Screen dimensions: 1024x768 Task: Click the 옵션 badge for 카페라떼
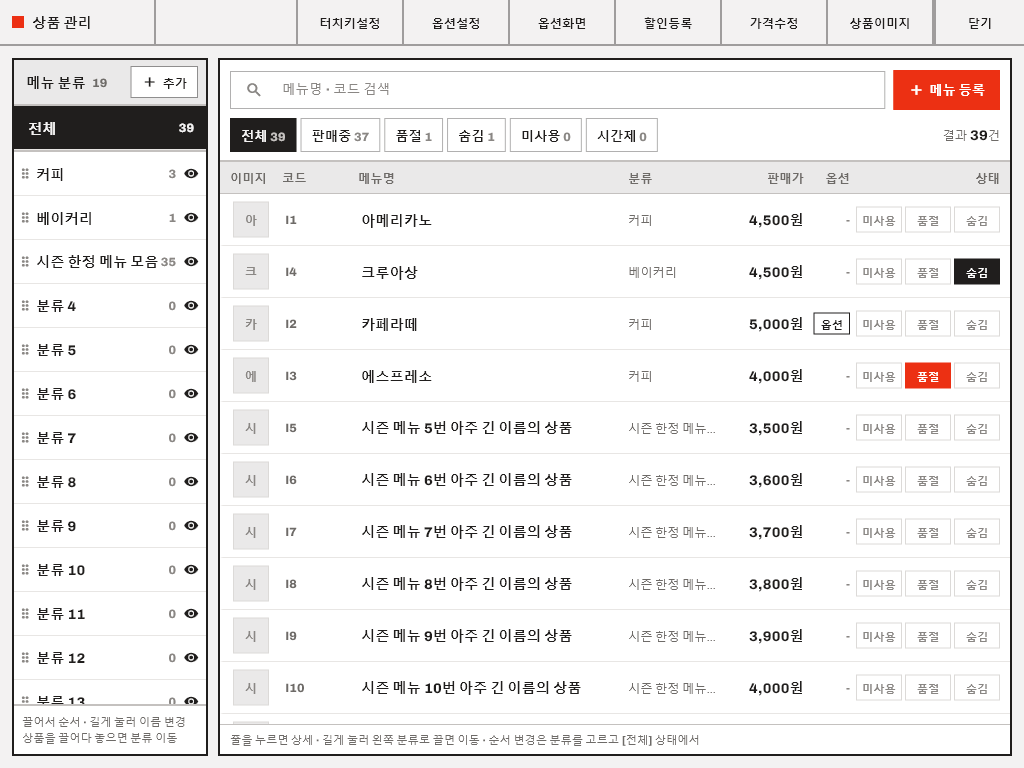point(831,324)
